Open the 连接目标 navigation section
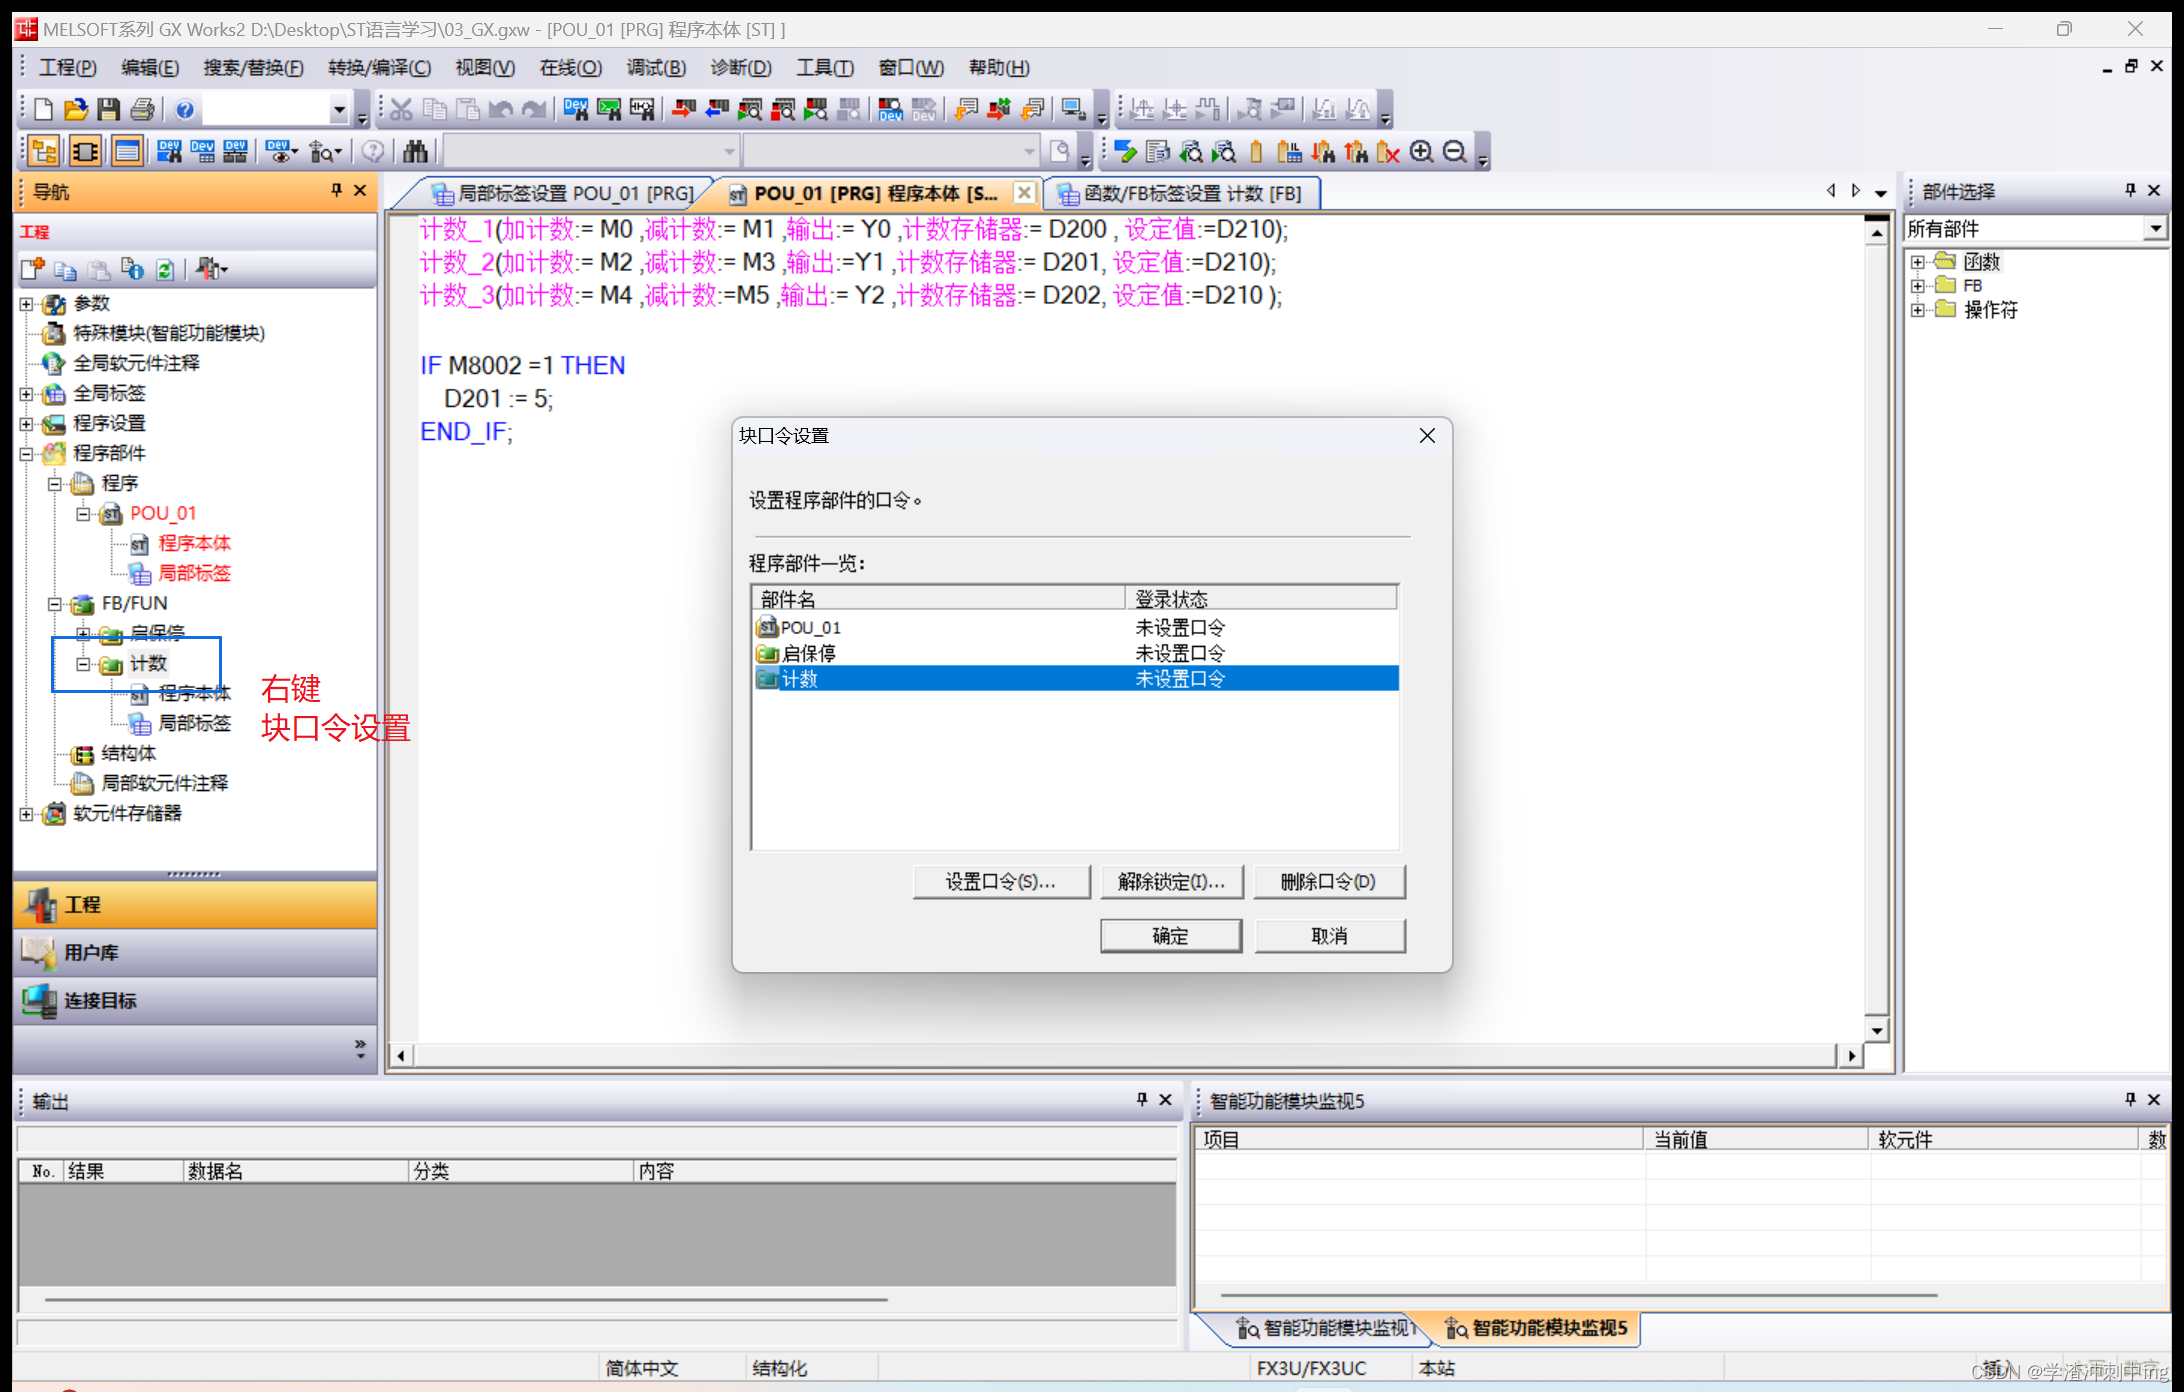Screen dimensions: 2184x1392 100,1000
